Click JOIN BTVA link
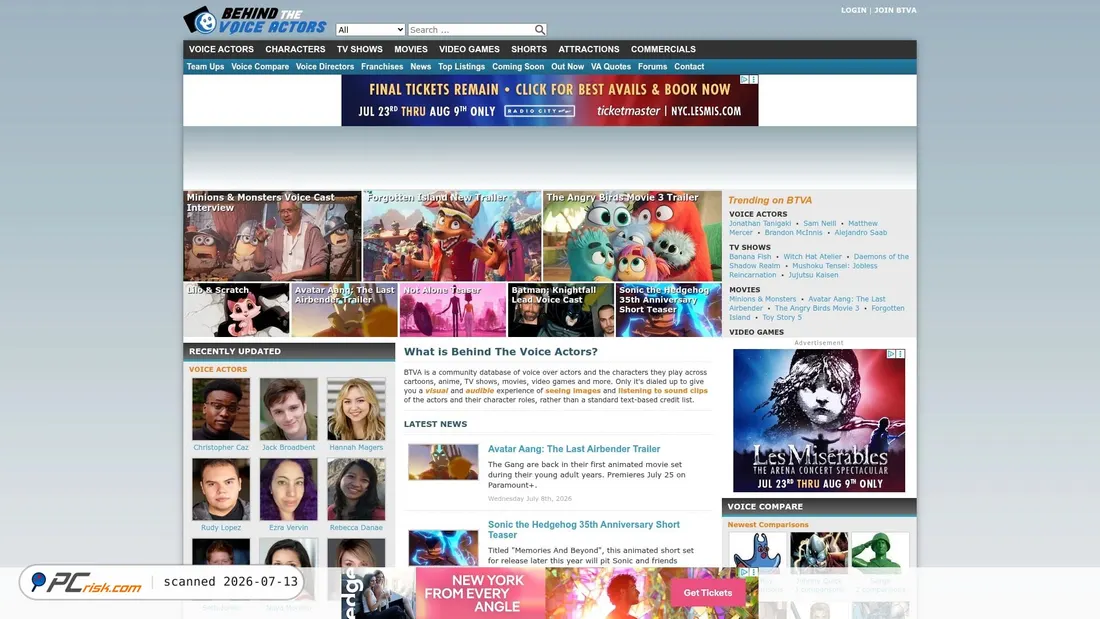The image size is (1100, 619). coord(895,11)
